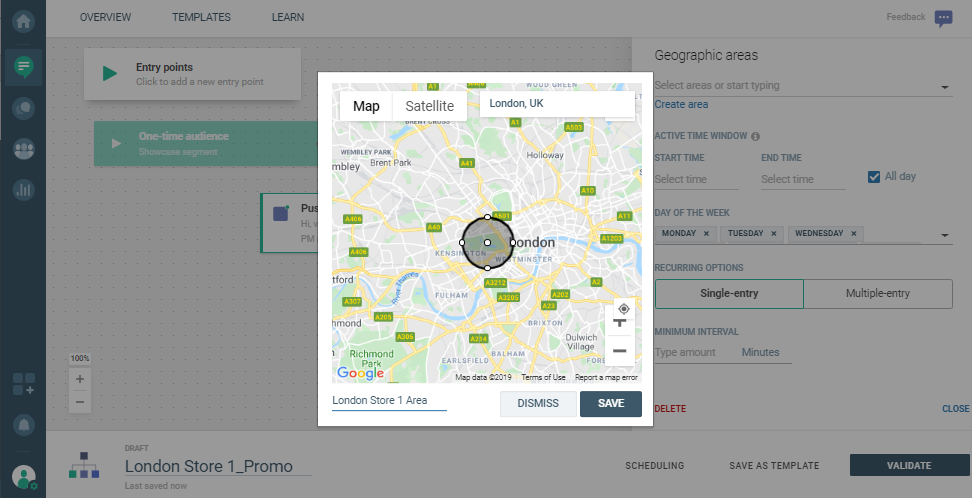972x498 pixels.
Task: Click the Entry points play icon
Action: pyautogui.click(x=110, y=74)
